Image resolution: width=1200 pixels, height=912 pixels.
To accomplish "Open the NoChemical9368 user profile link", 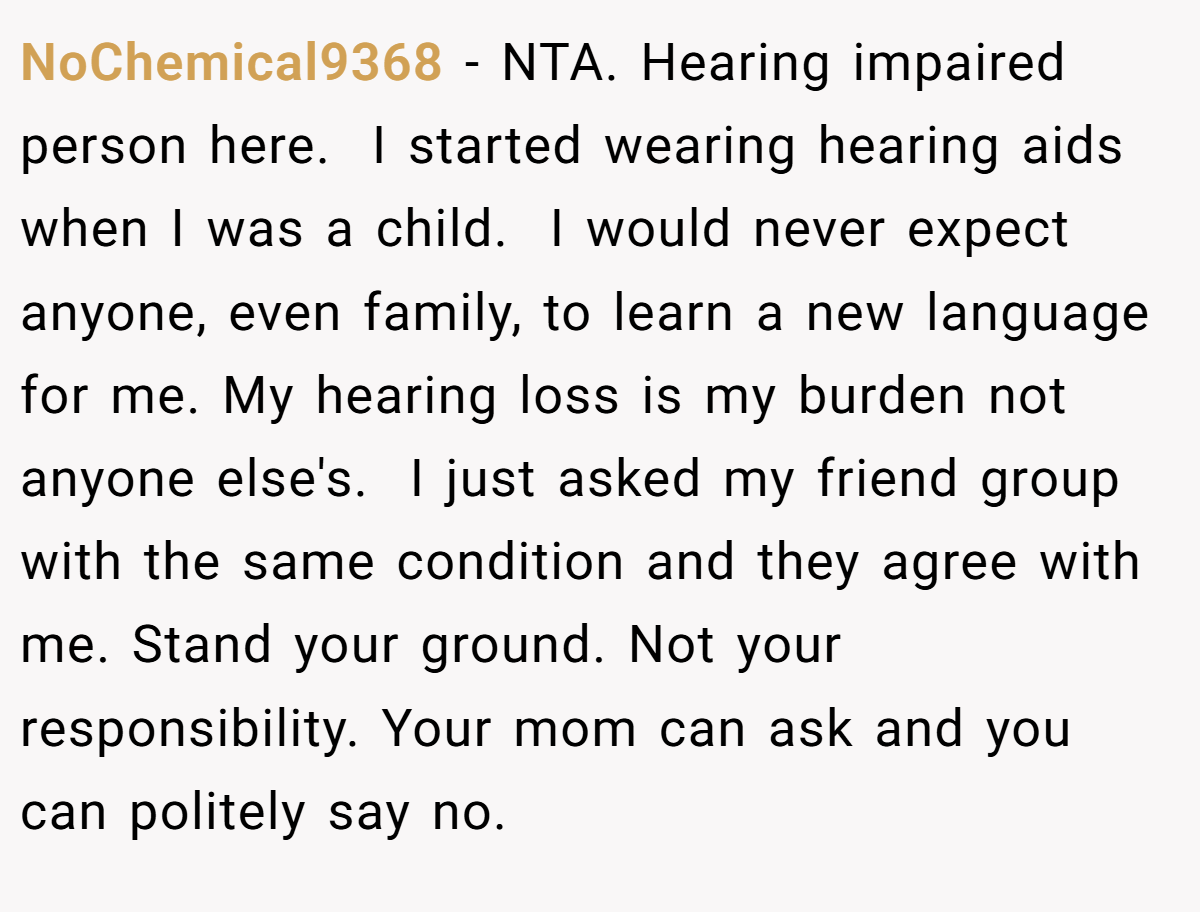I will 231,63.
